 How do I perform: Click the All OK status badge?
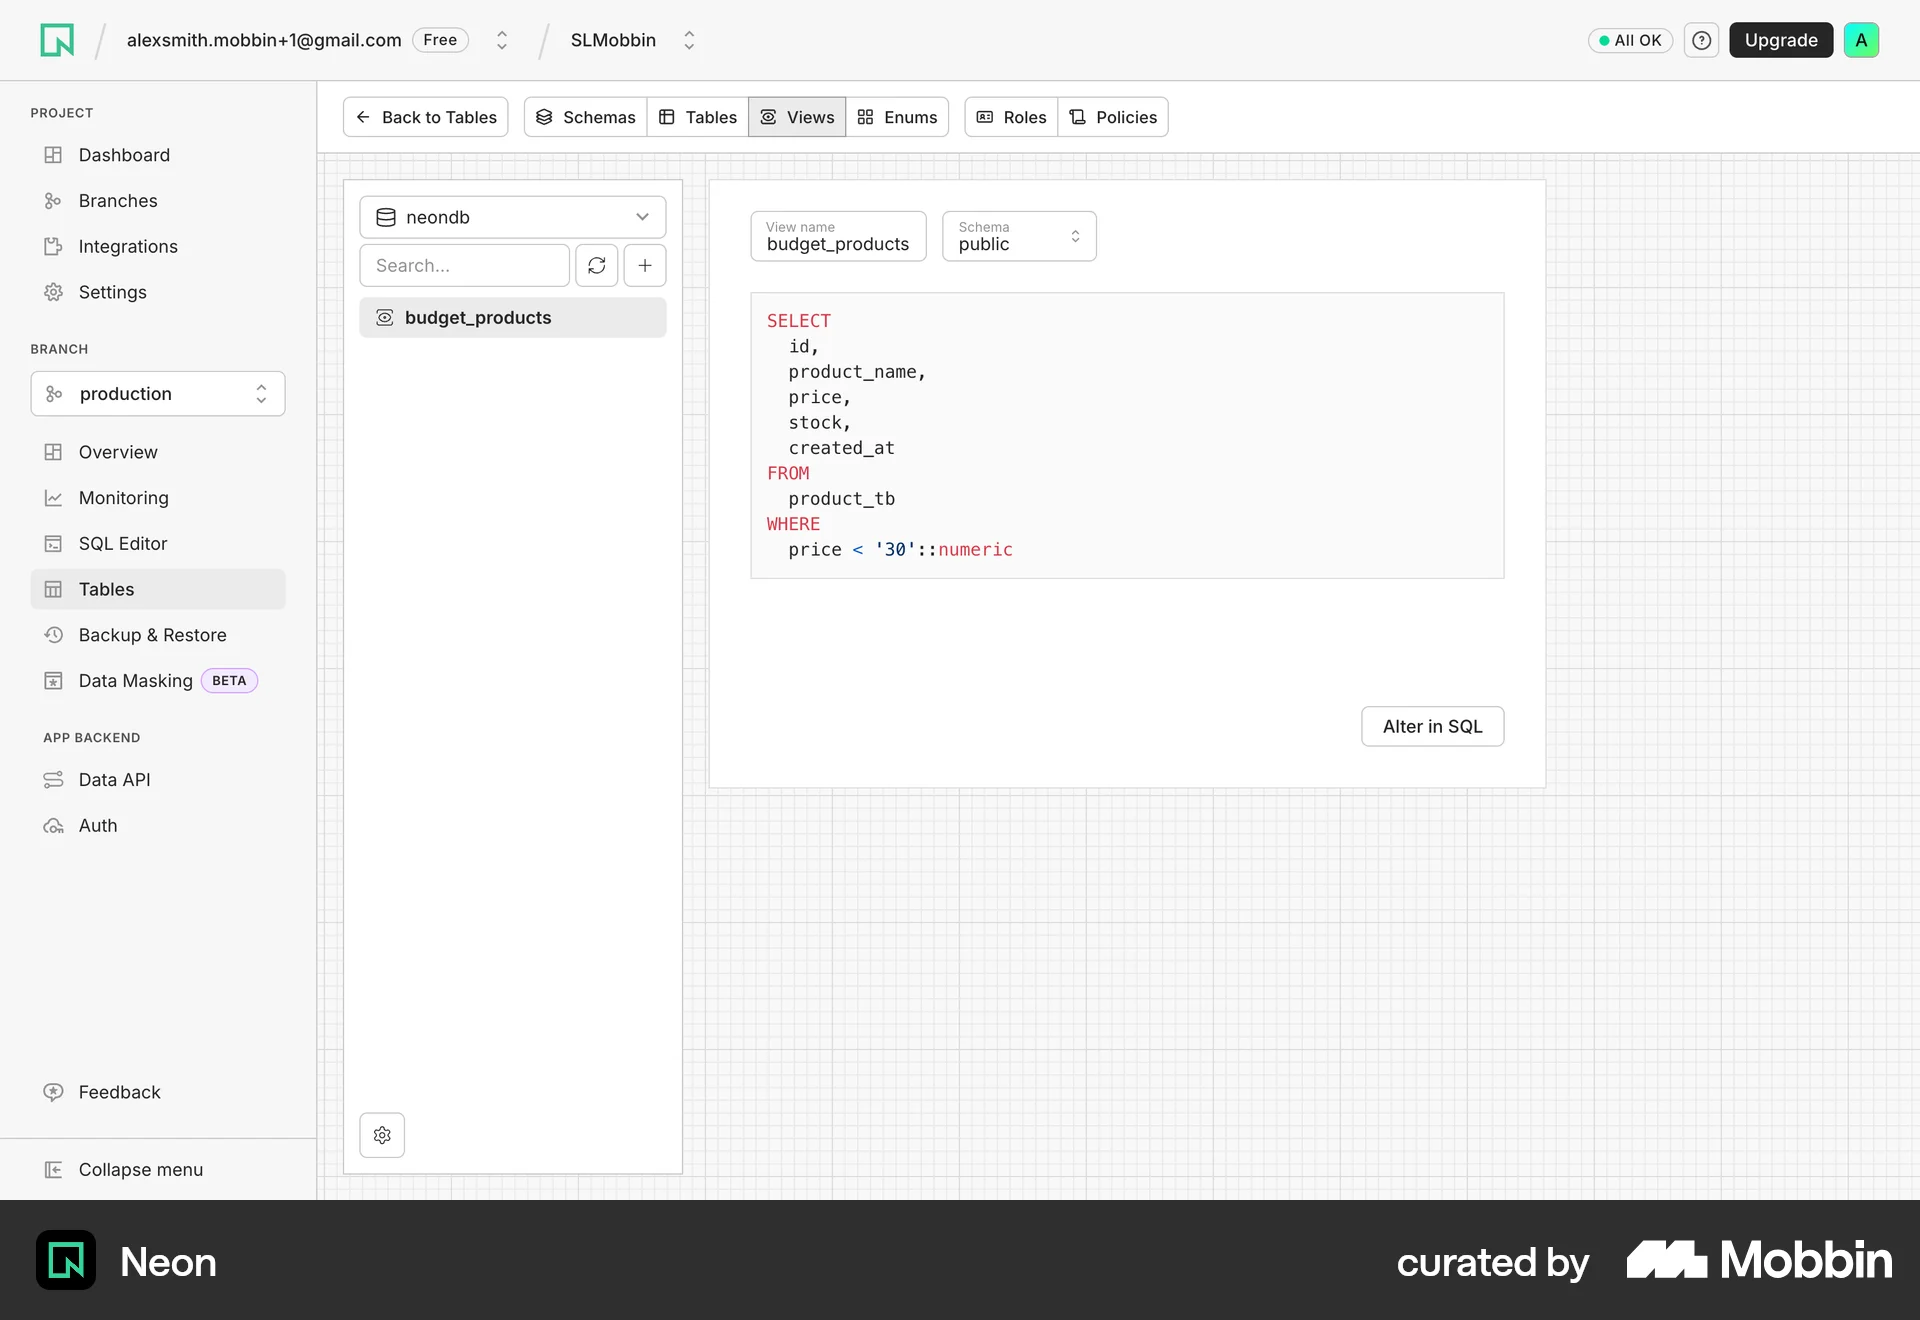(x=1630, y=40)
